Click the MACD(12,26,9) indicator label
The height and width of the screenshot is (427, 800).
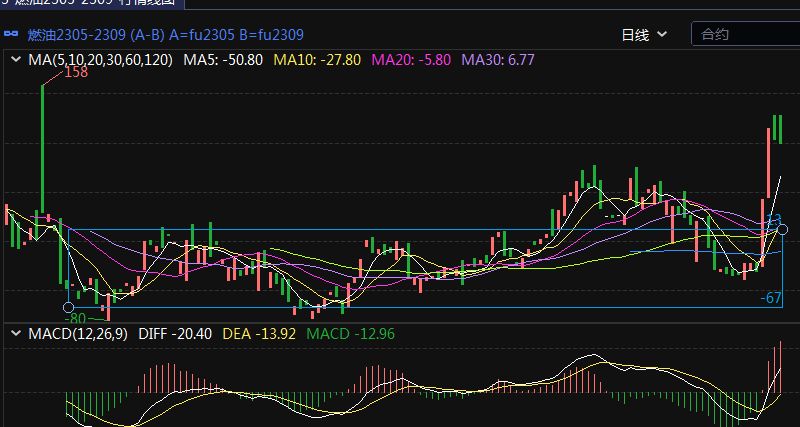pyautogui.click(x=79, y=333)
